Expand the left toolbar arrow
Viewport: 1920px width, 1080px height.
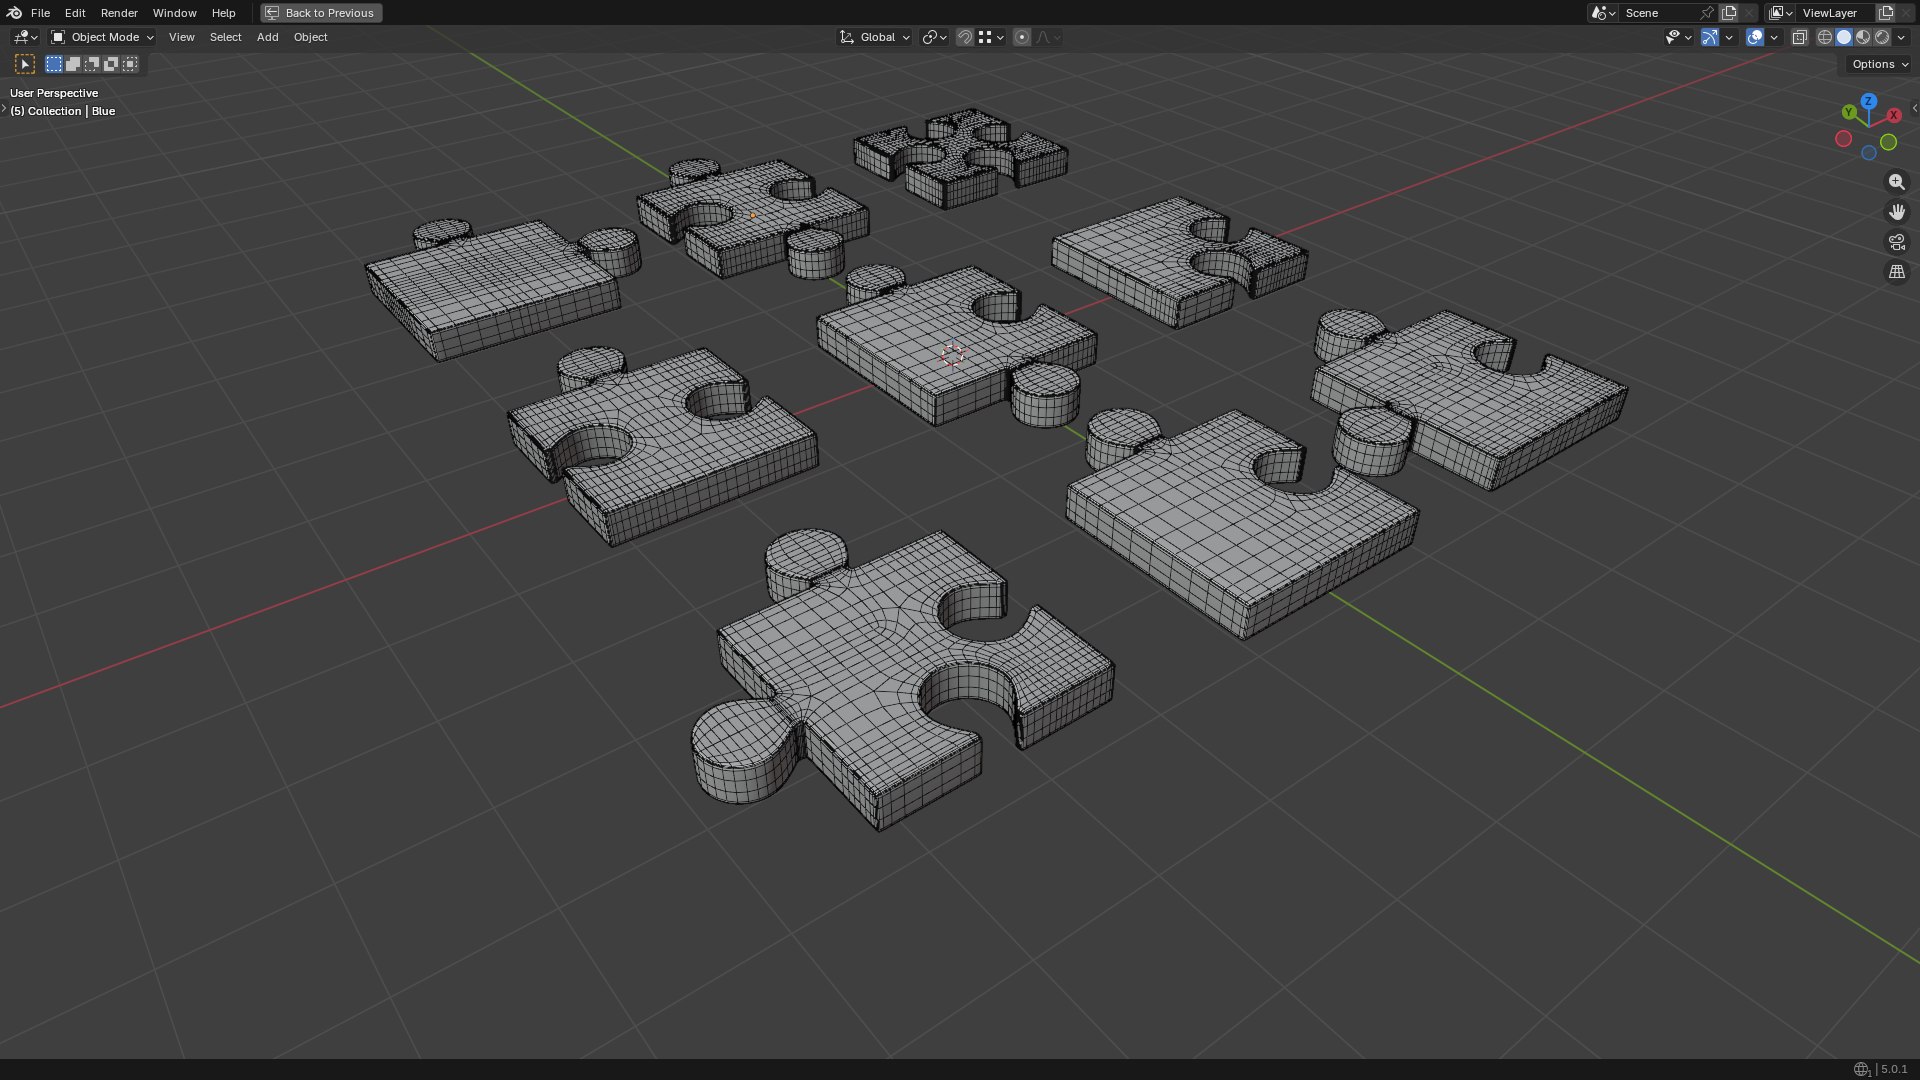[4, 108]
